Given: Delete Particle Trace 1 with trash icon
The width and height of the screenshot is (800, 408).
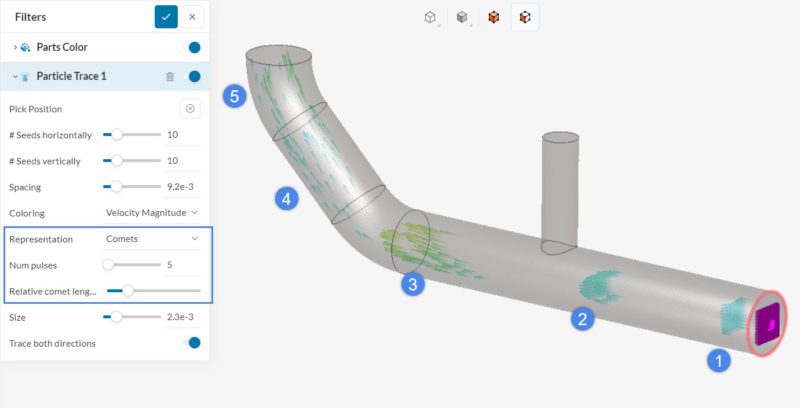Looking at the screenshot, I should [x=170, y=76].
